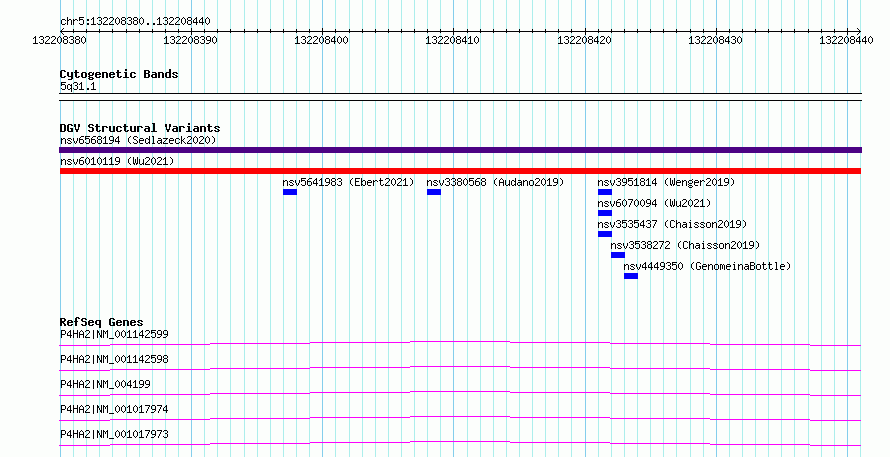The height and width of the screenshot is (457, 890).
Task: Select the nsv3538272 blue variant block
Action: pyautogui.click(x=618, y=255)
